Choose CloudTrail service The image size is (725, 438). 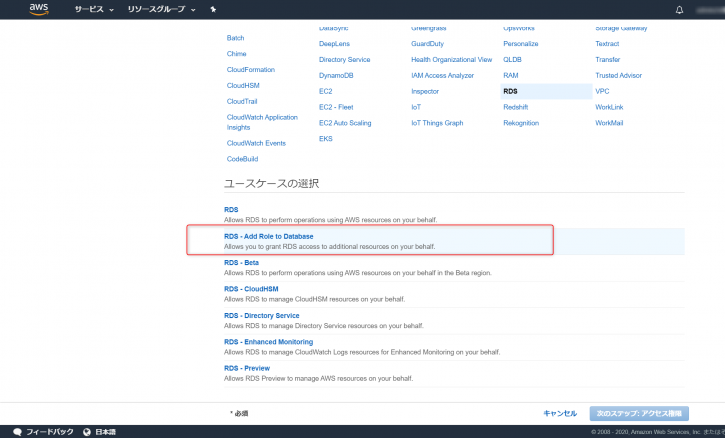tap(242, 101)
